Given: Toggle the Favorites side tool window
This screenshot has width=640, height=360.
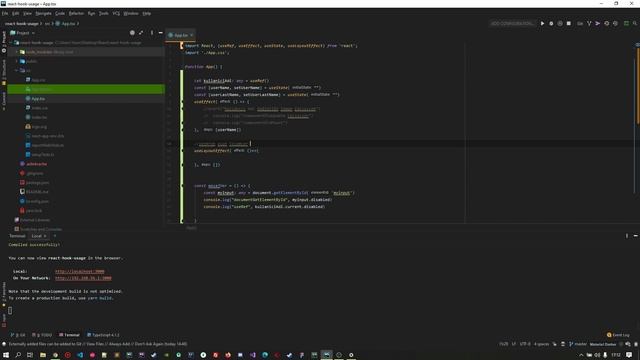Looking at the screenshot, I should tap(4, 295).
